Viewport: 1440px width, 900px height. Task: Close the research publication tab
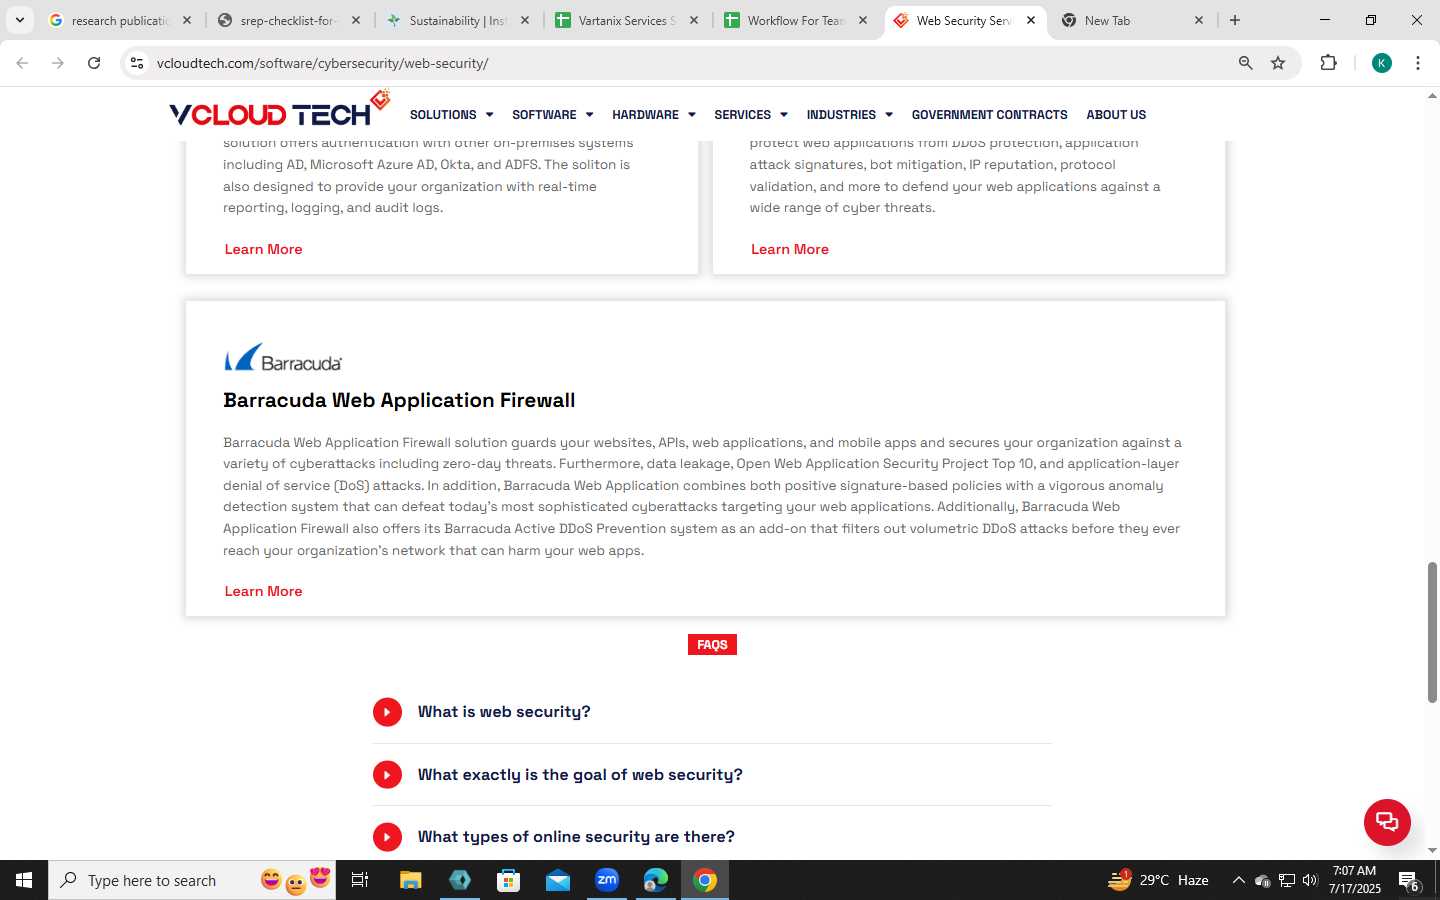[x=186, y=20]
